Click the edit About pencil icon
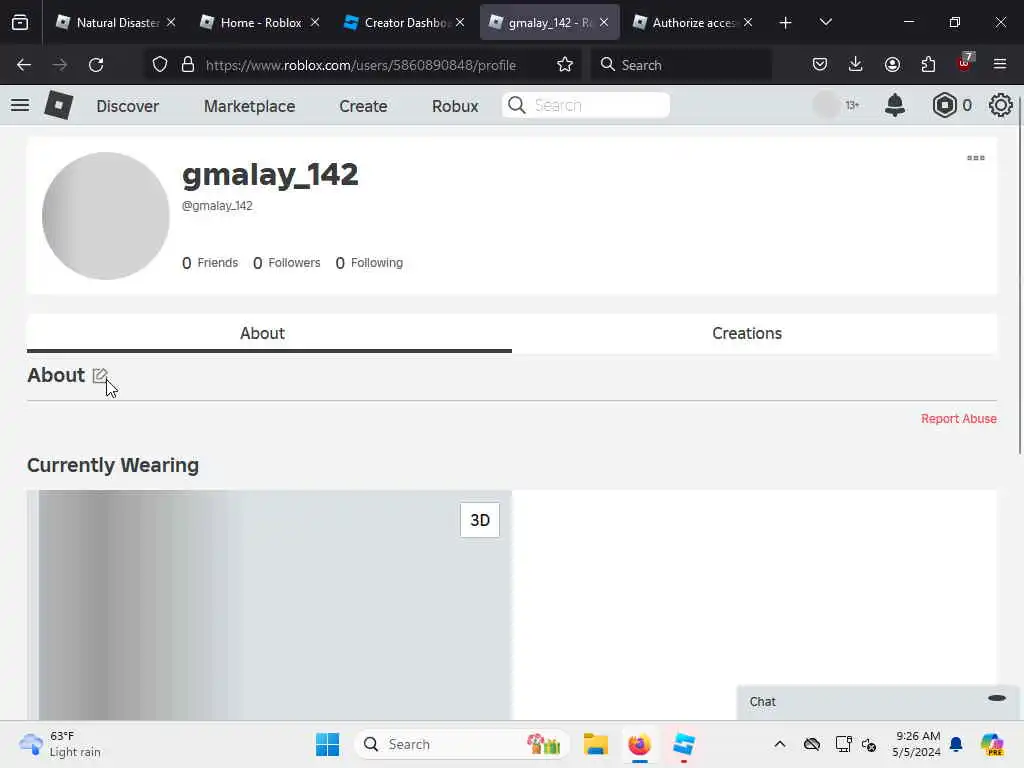 [x=100, y=376]
